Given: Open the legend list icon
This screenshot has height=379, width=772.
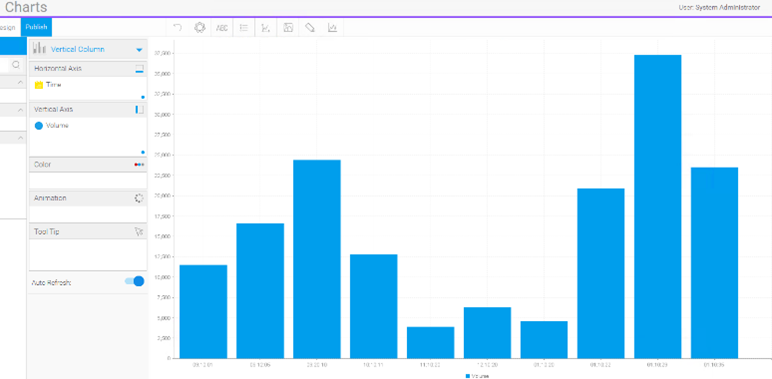Looking at the screenshot, I should 244,28.
